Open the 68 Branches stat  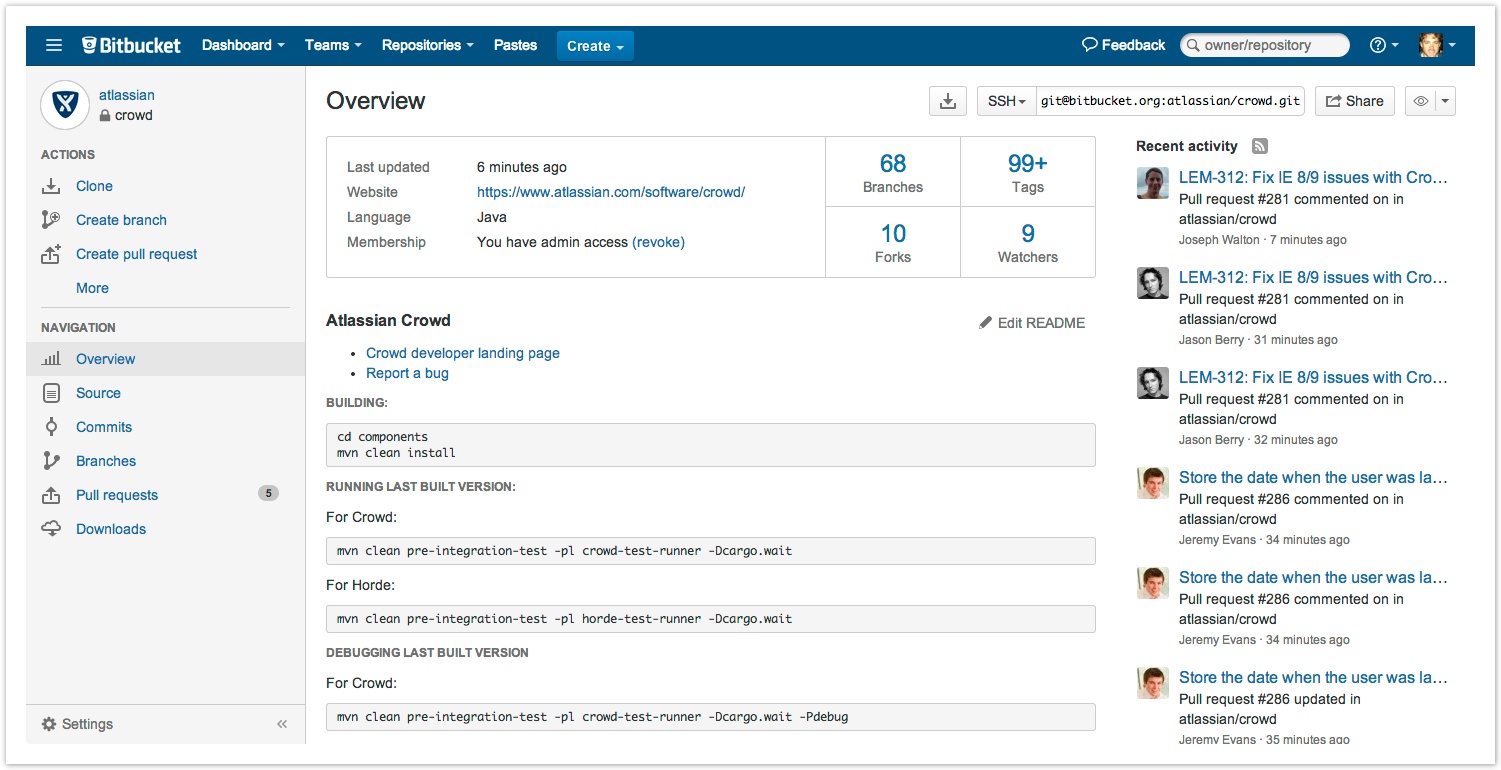pos(893,172)
